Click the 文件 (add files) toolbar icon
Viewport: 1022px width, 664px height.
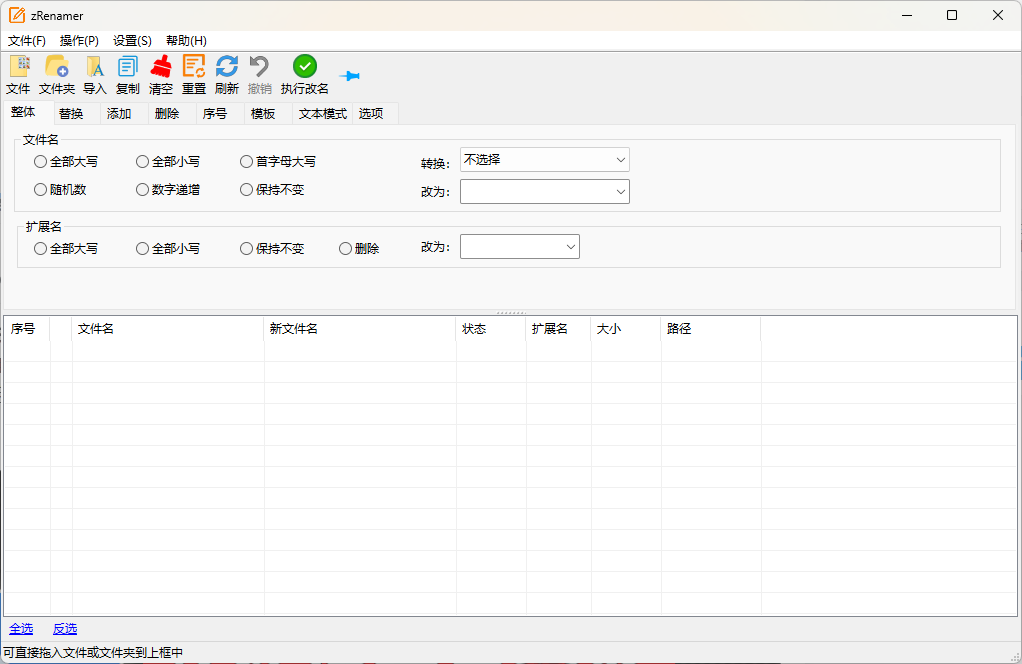click(18, 67)
